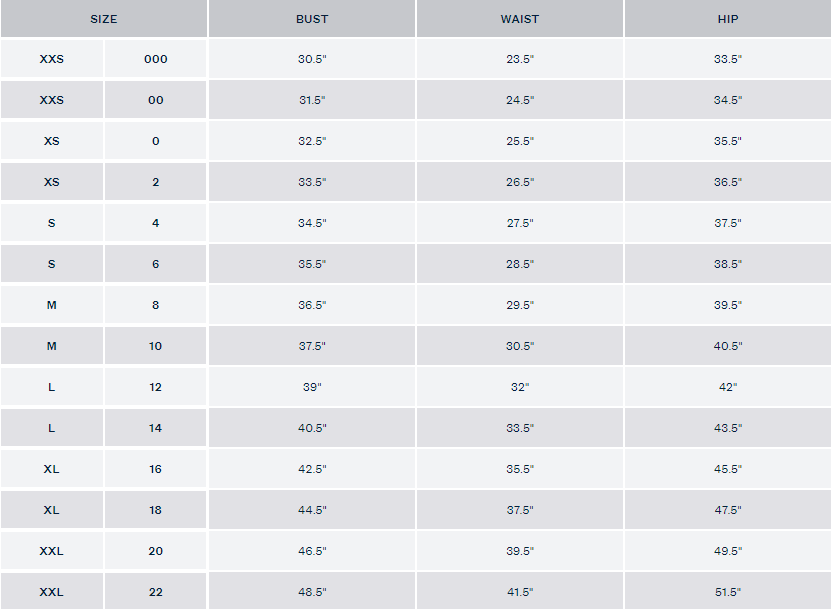Screen dimensions: 831x609
Task: Select the numeric size 000 cell
Action: [x=156, y=59]
